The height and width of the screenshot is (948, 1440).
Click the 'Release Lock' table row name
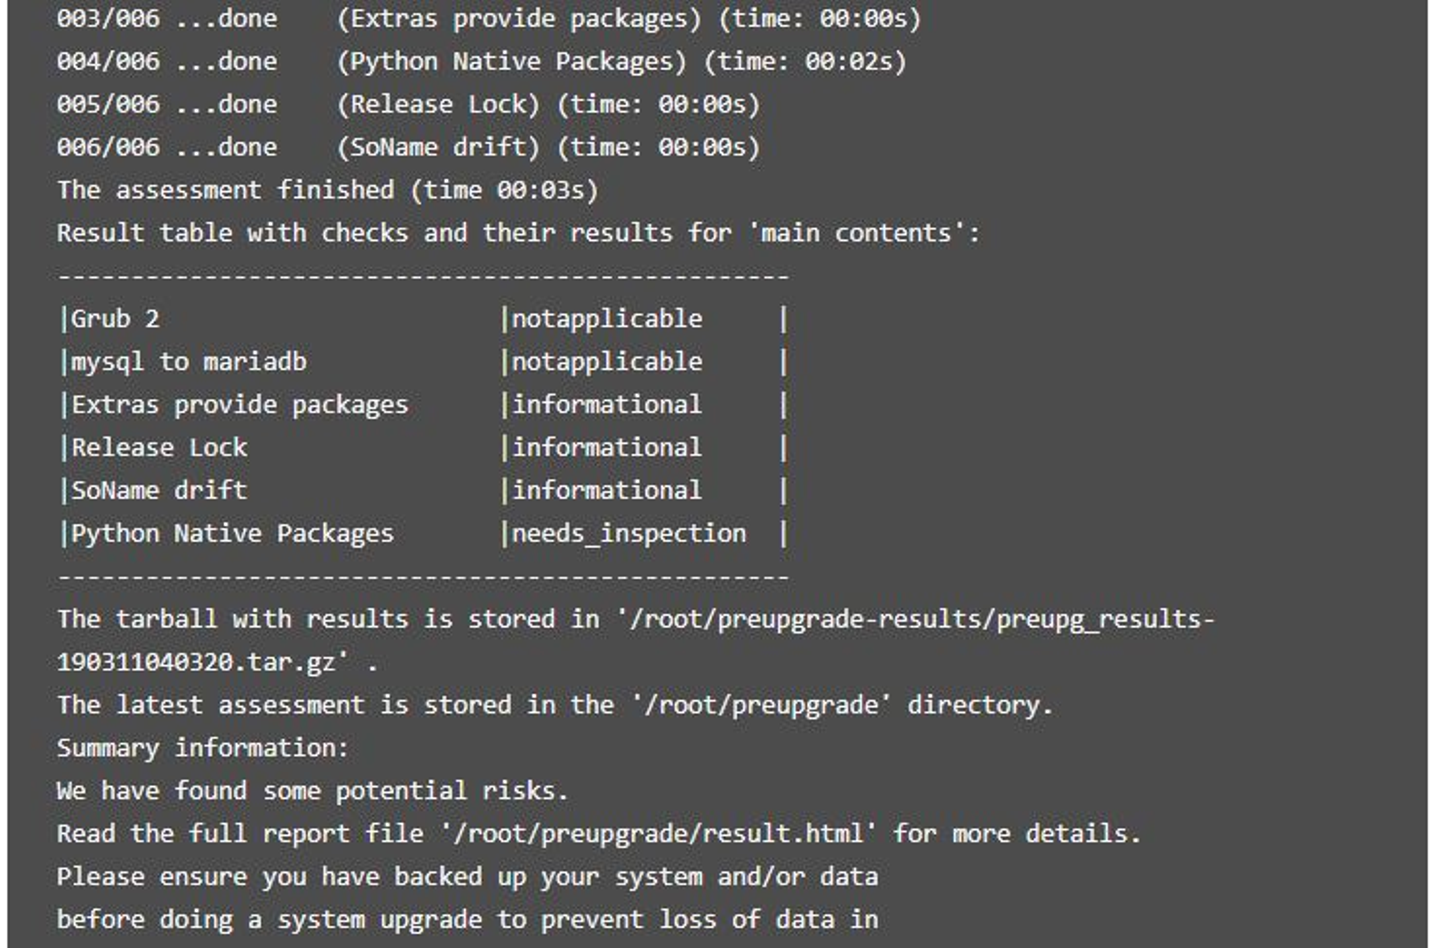[159, 448]
